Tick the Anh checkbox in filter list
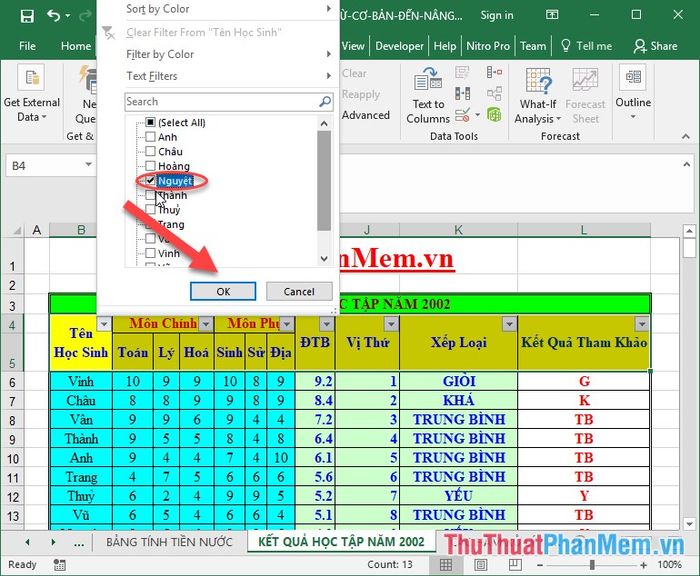The width and height of the screenshot is (700, 576). [x=150, y=138]
